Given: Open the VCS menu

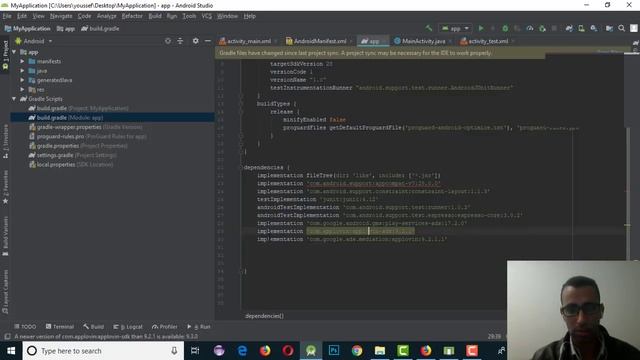Looking at the screenshot, I should (x=207, y=16).
